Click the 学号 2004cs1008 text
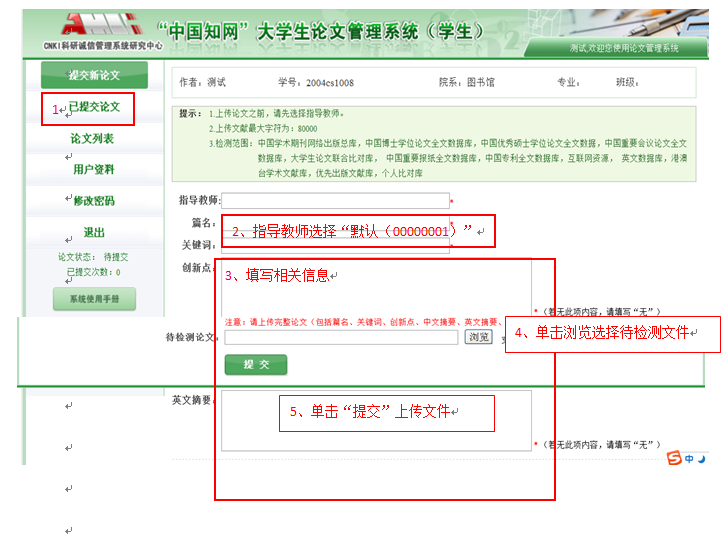The height and width of the screenshot is (538, 728). (x=316, y=83)
